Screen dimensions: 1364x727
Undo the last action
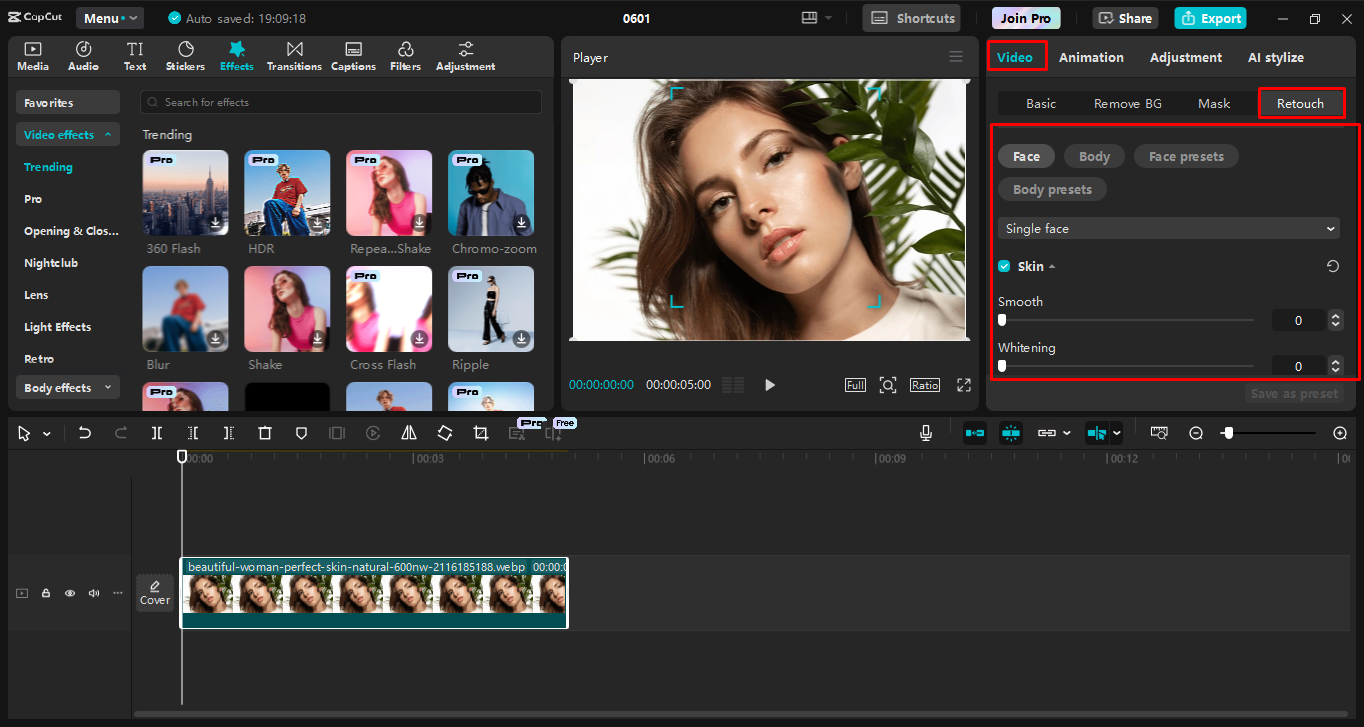point(85,433)
